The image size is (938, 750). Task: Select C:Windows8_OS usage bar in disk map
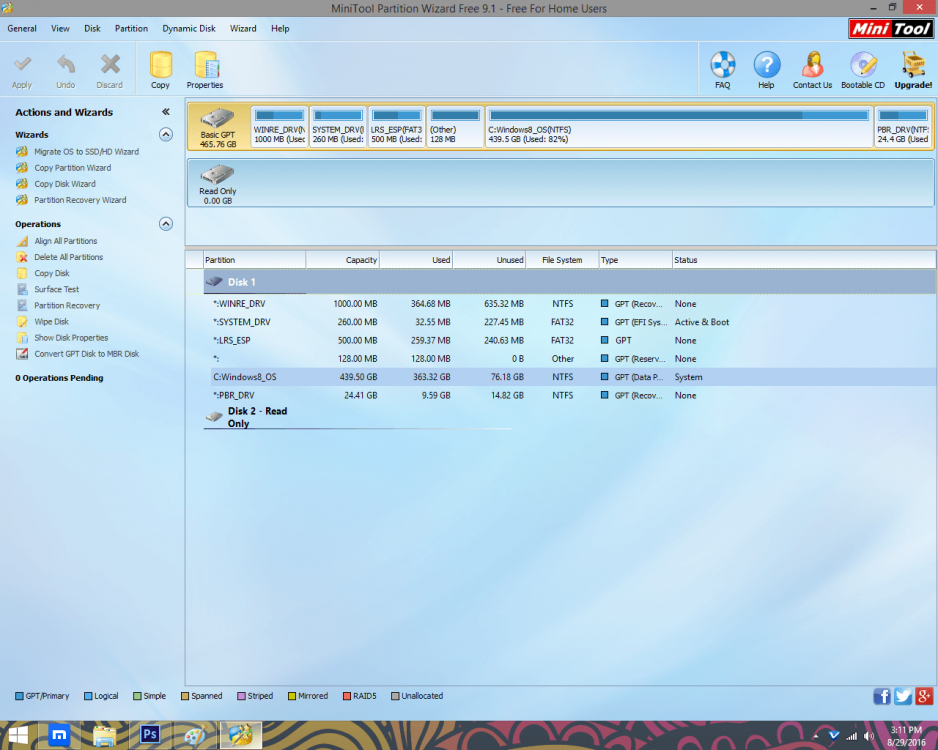[679, 115]
